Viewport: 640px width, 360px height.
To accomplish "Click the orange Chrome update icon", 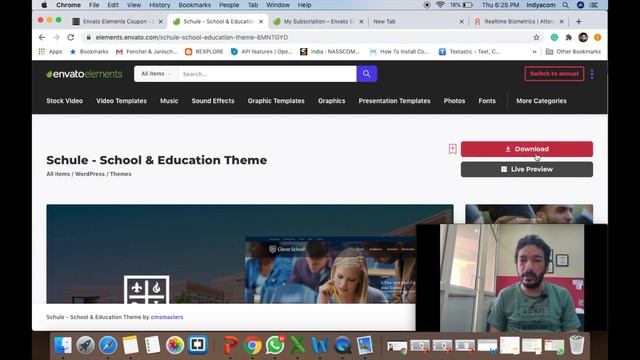I will 598,37.
